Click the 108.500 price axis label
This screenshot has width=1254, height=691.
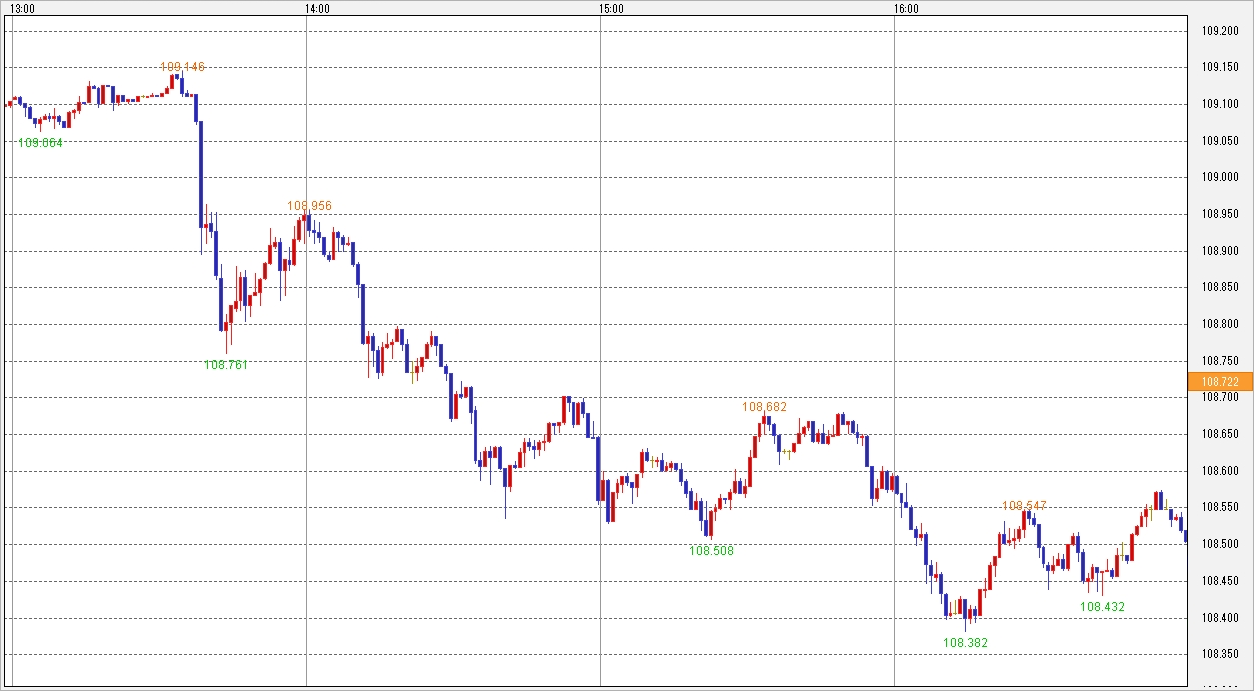coord(1220,544)
